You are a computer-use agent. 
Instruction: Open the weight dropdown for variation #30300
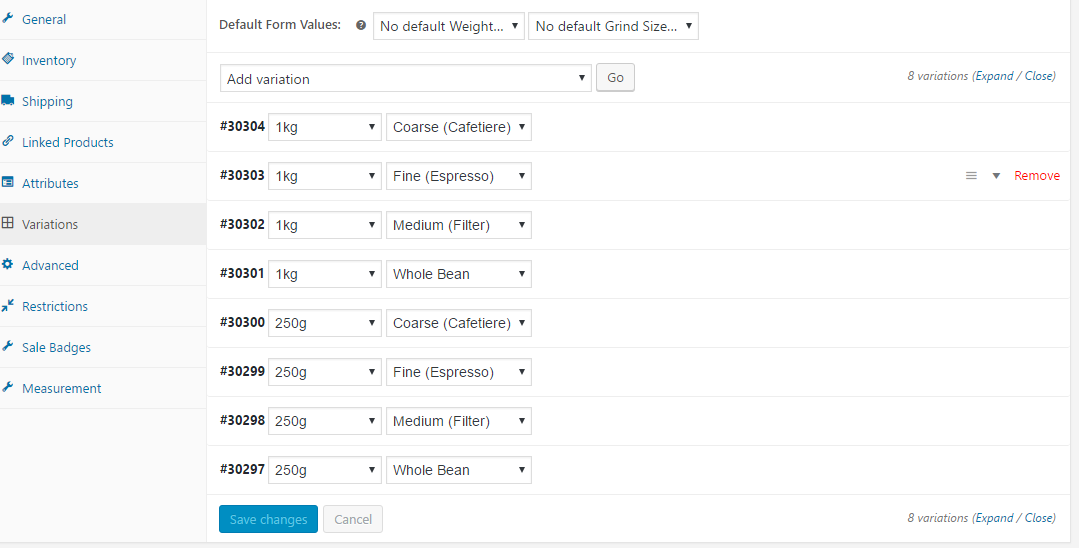tap(325, 323)
